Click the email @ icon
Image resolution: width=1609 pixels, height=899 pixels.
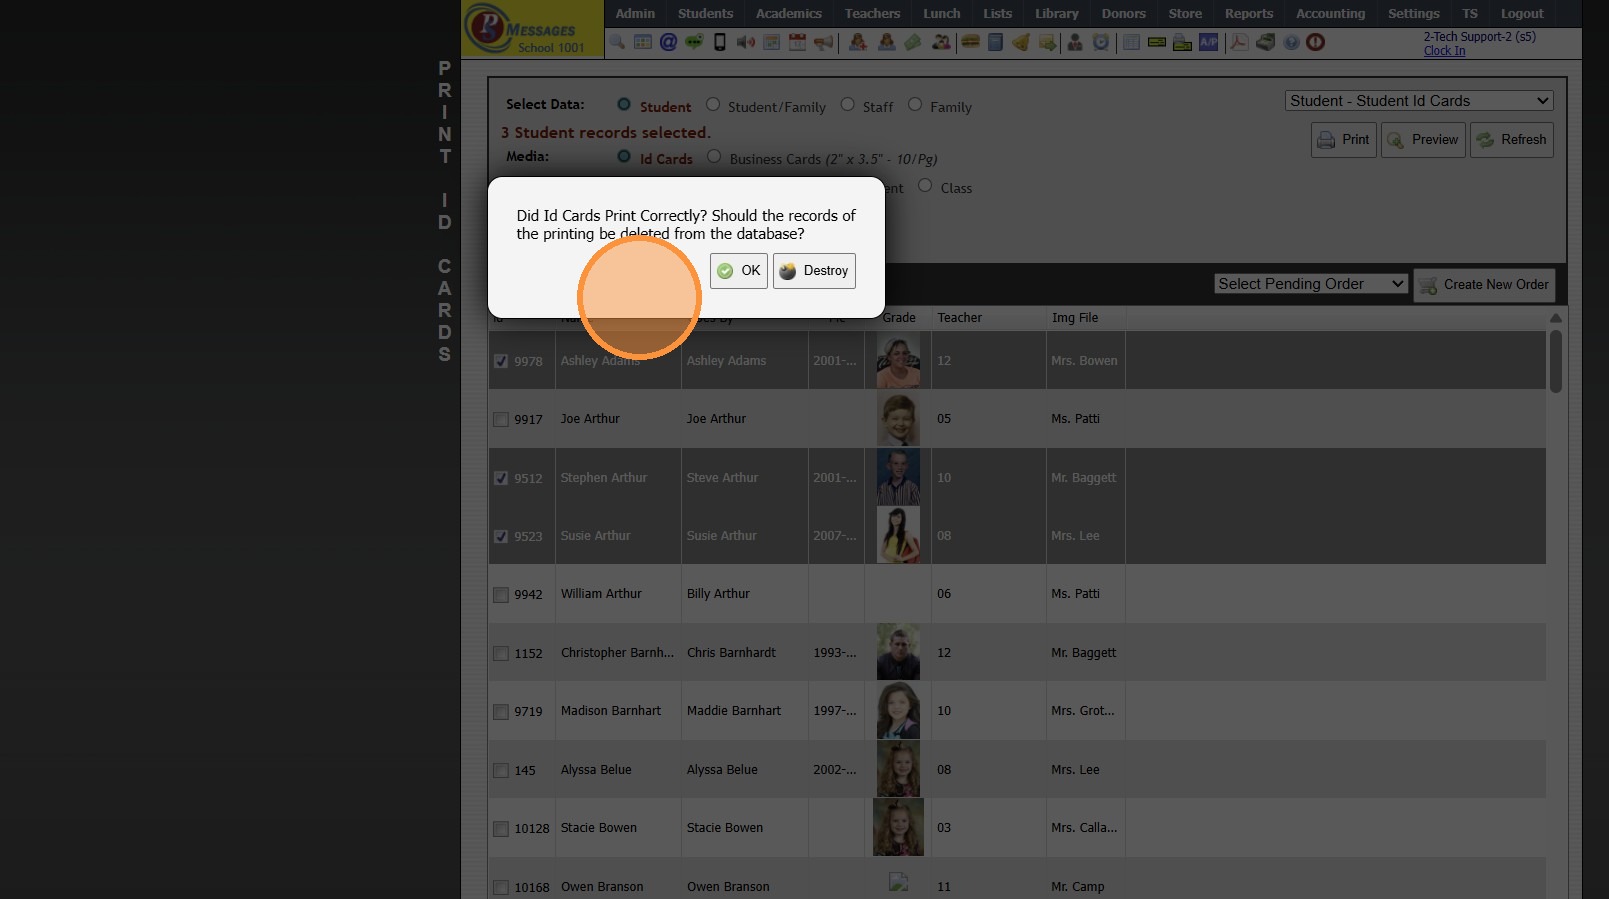coord(668,42)
